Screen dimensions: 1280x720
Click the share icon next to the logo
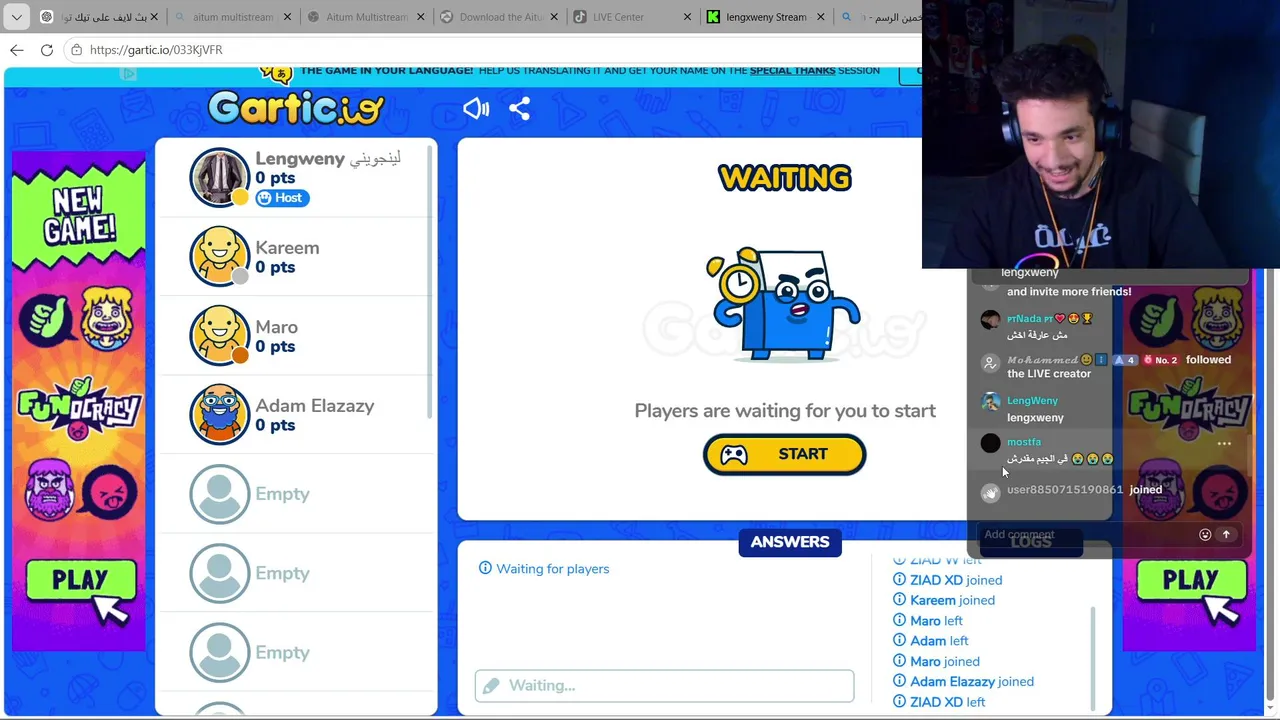point(519,108)
